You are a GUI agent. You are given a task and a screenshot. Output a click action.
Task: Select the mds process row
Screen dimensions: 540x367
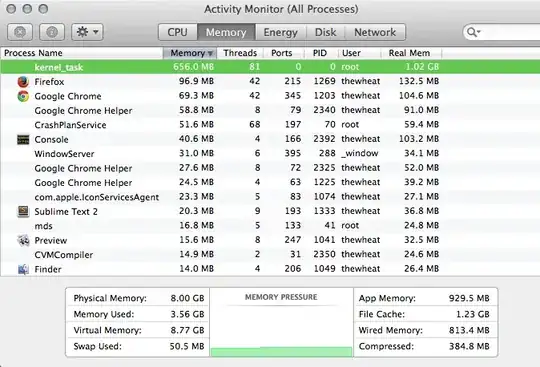[x=270, y=226]
